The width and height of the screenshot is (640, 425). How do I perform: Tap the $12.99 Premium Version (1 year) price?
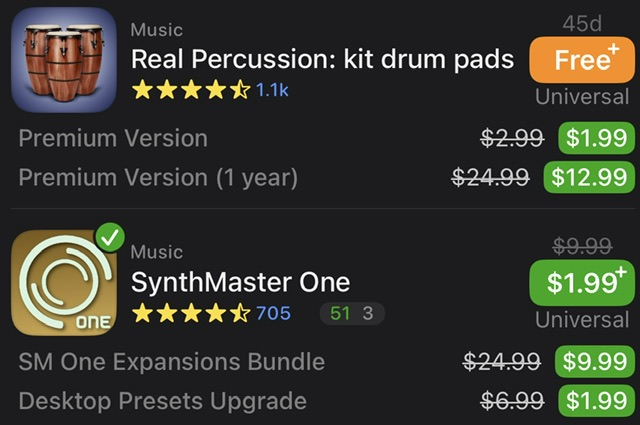pyautogui.click(x=589, y=178)
